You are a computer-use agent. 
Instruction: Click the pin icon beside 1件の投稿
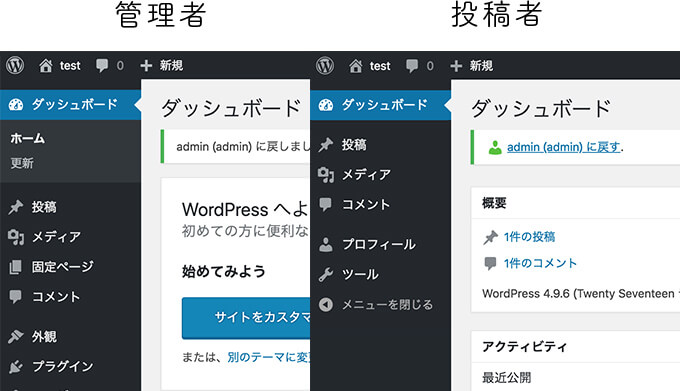click(490, 237)
